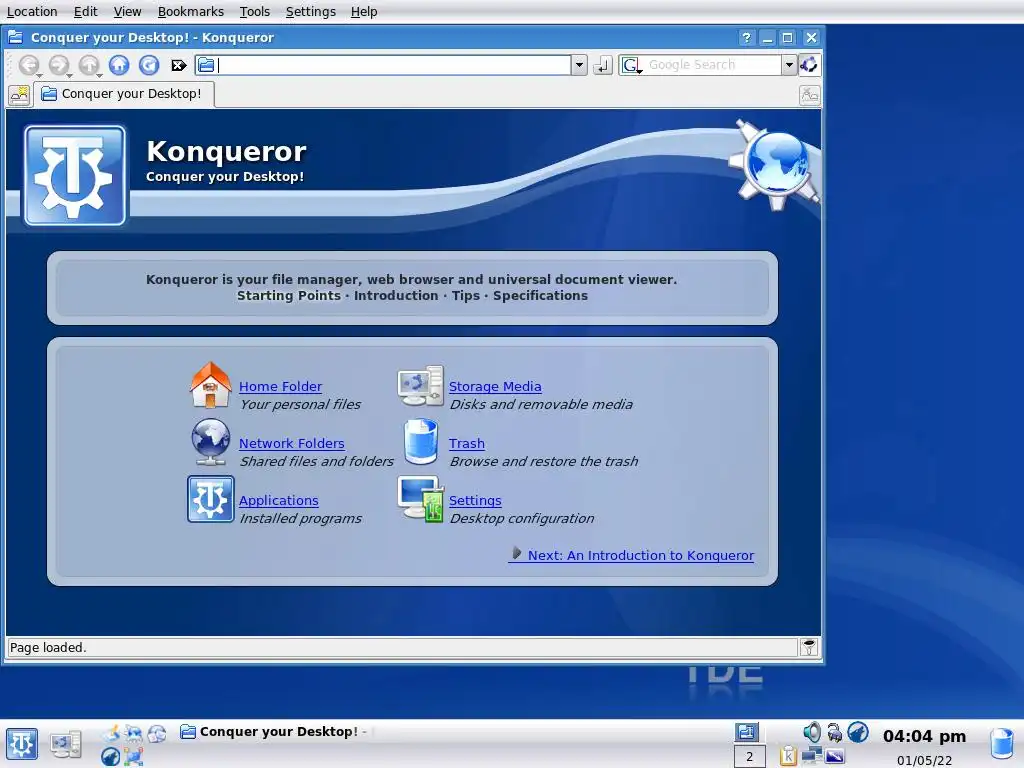The height and width of the screenshot is (768, 1024).
Task: Open the Location menu
Action: 32,12
